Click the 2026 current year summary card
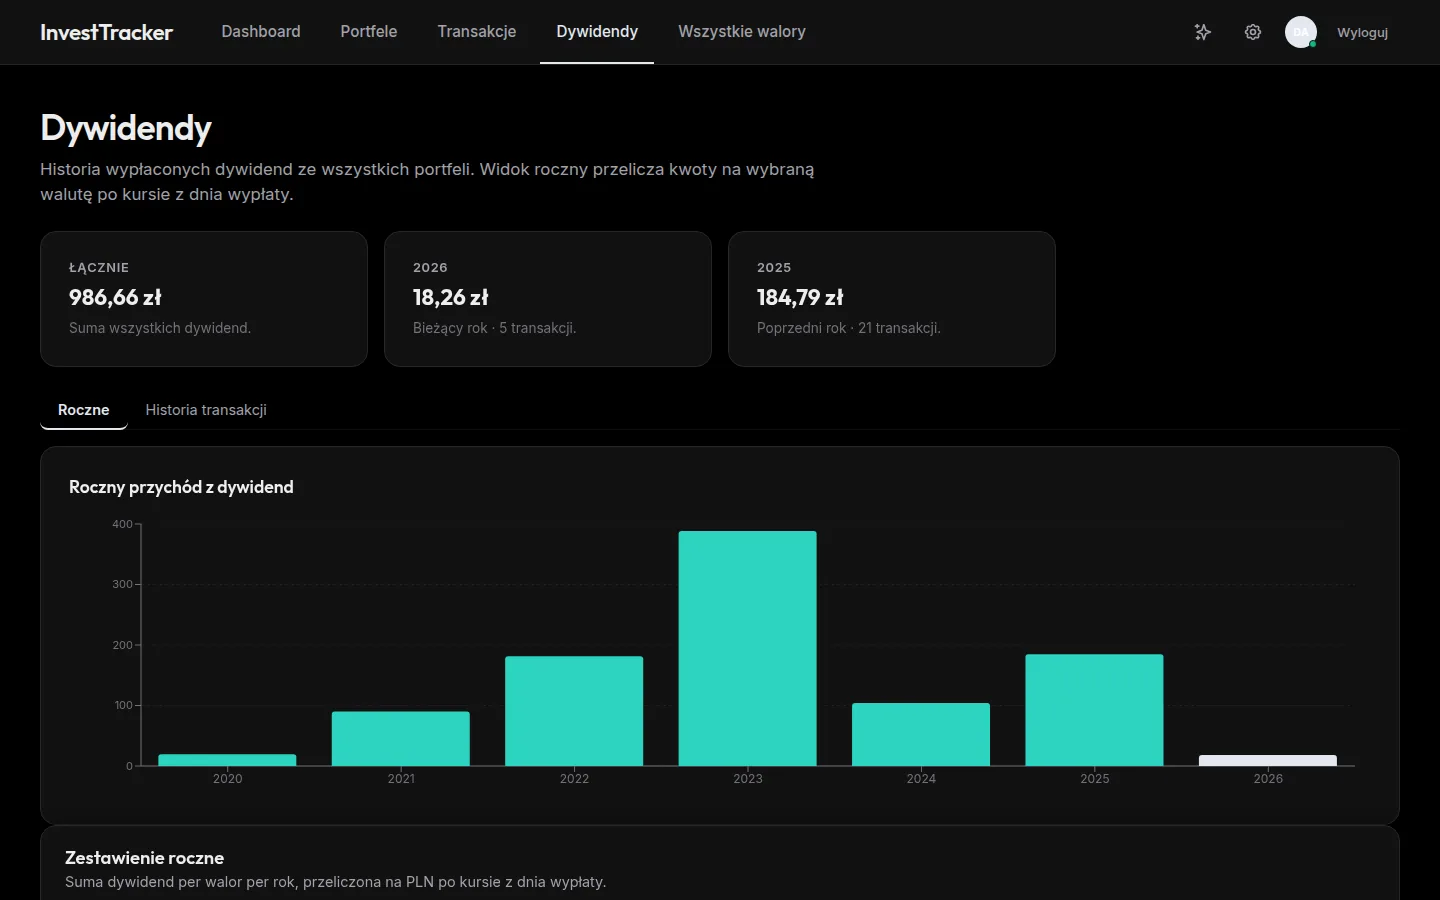 pos(548,299)
